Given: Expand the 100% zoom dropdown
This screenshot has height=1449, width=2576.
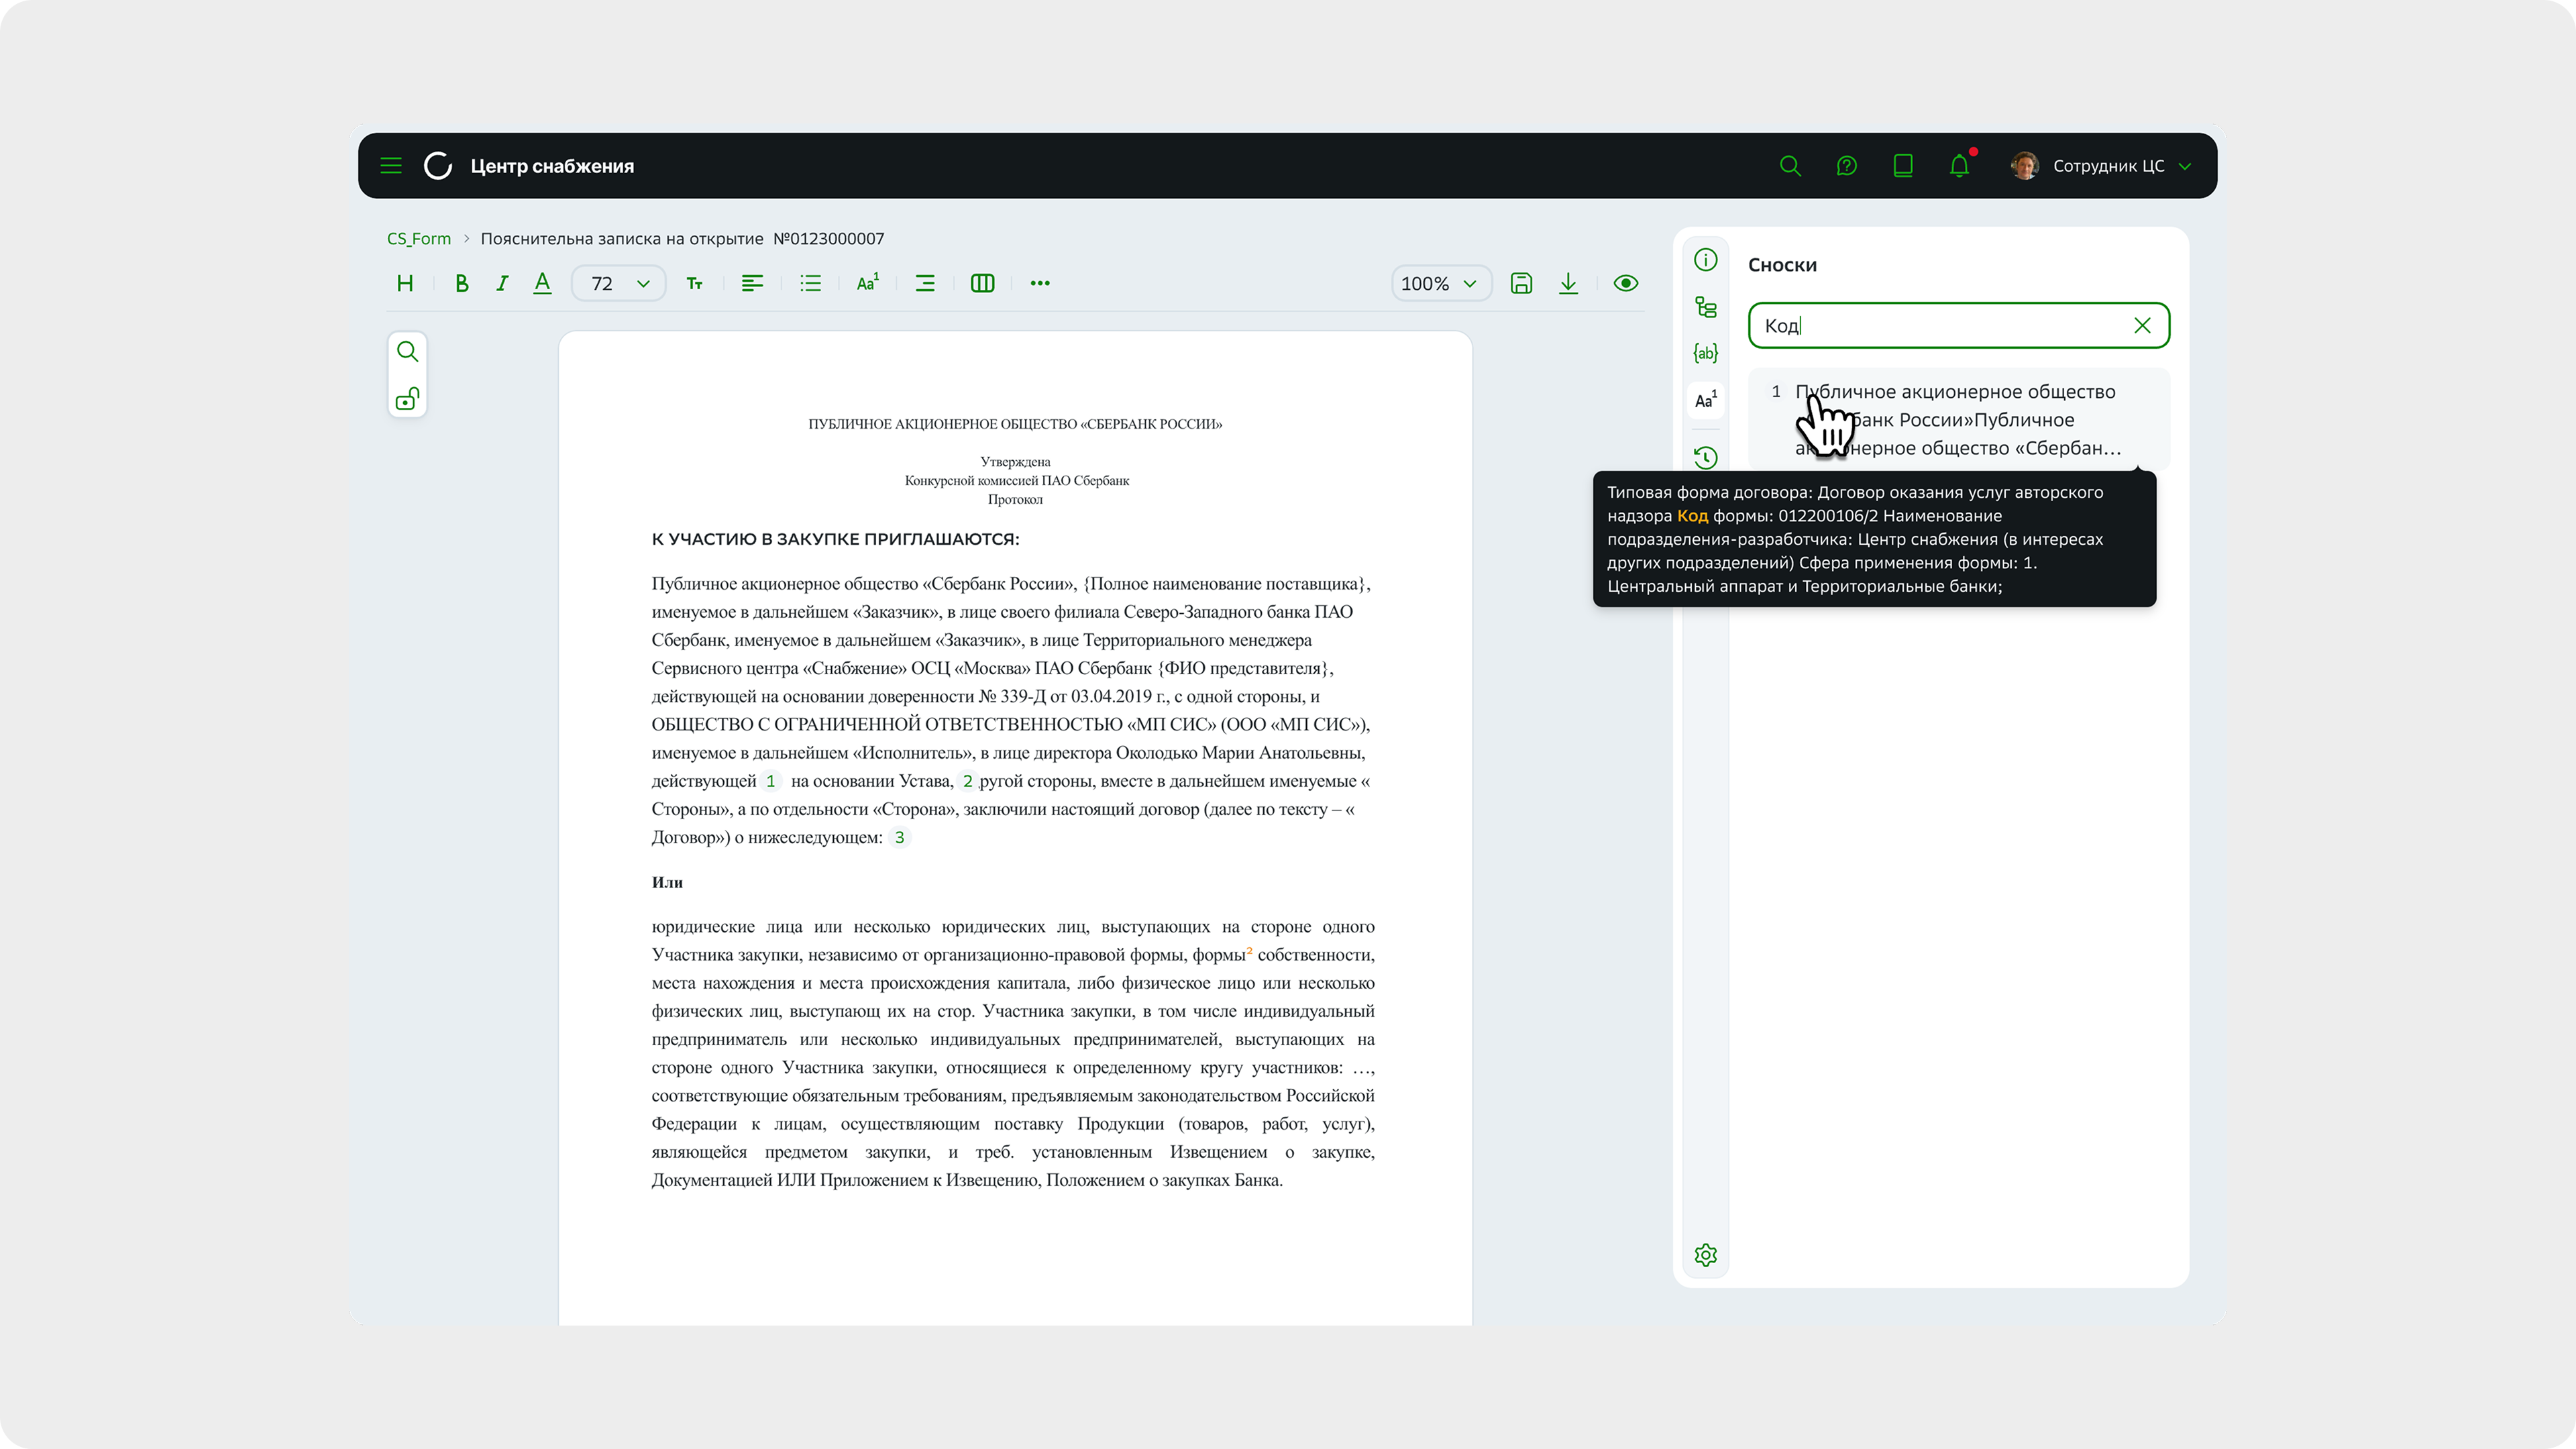Looking at the screenshot, I should [1440, 283].
